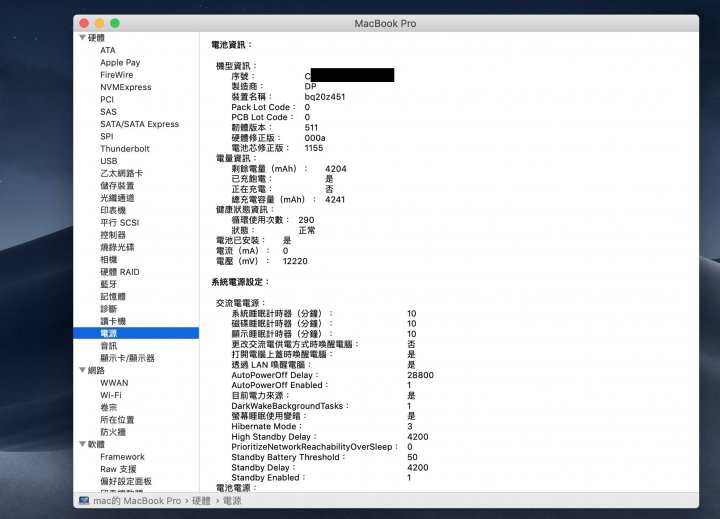Screen dimensions: 720x519
Task: Select SPI in the sidebar
Action: (107, 136)
